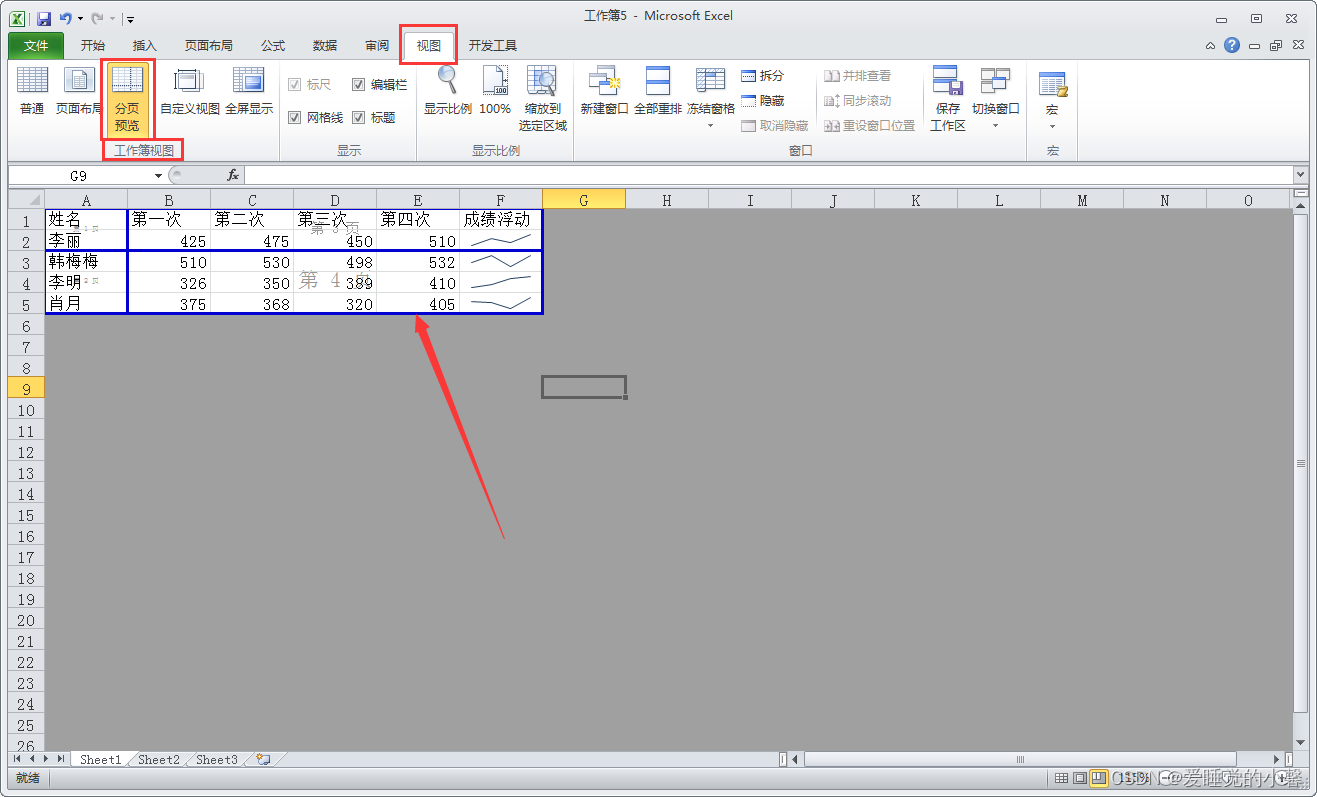Screen dimensions: 1317x797
Task: Click the Name Box showing G9
Action: pos(79,175)
